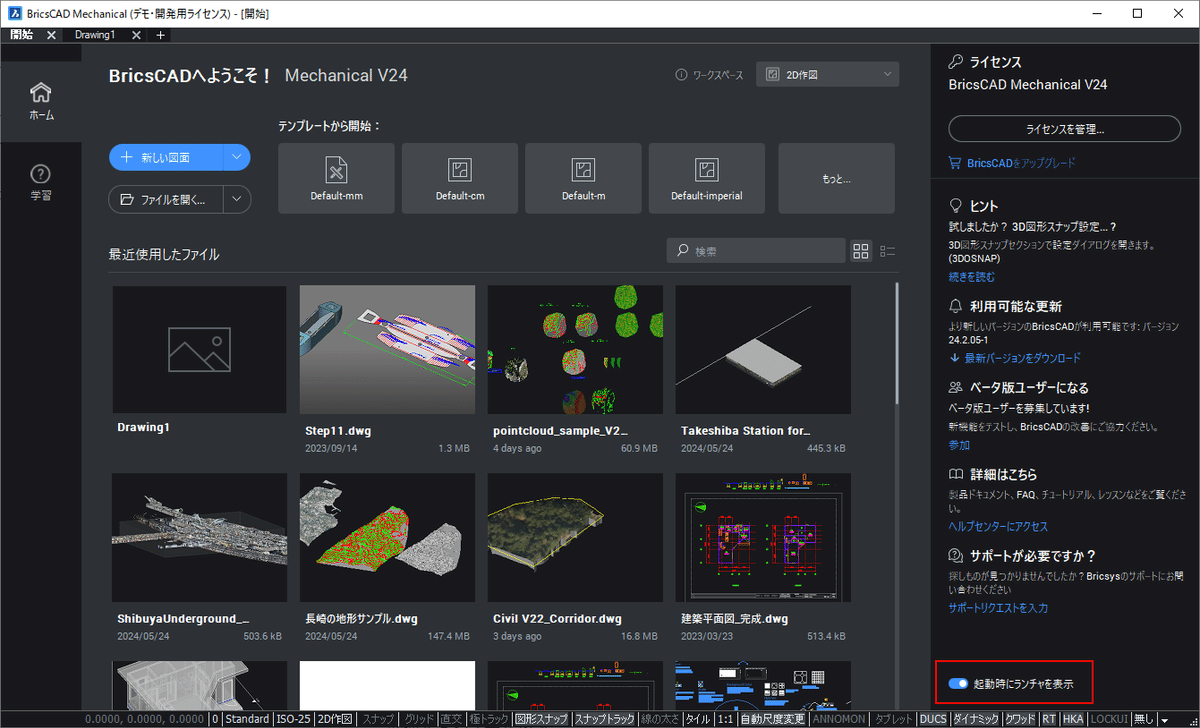The image size is (1200, 728).
Task: Open BricsCADをアップグレード link
Action: [1021, 162]
